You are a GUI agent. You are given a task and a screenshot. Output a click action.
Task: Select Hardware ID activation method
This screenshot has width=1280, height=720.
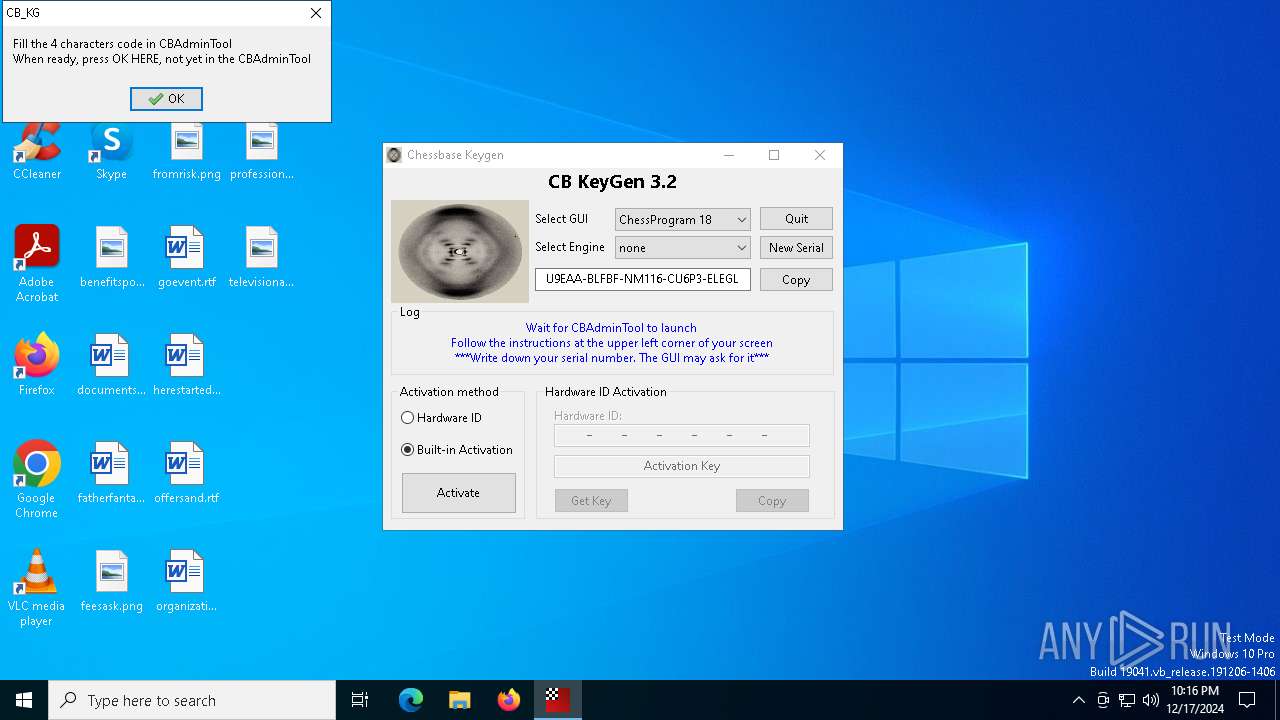(441, 418)
